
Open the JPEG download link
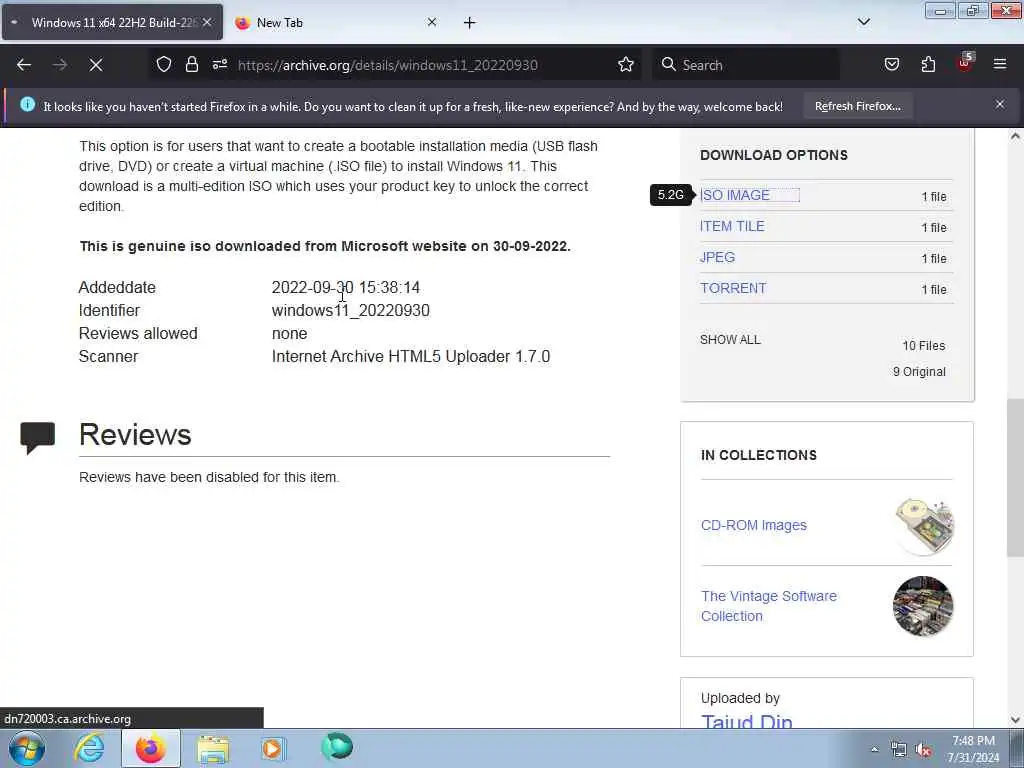click(x=717, y=257)
